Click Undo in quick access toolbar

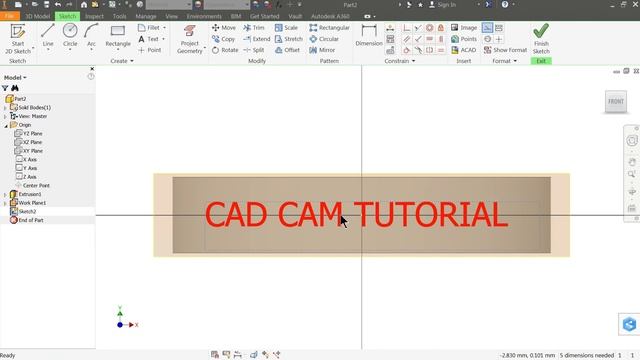(58, 4)
